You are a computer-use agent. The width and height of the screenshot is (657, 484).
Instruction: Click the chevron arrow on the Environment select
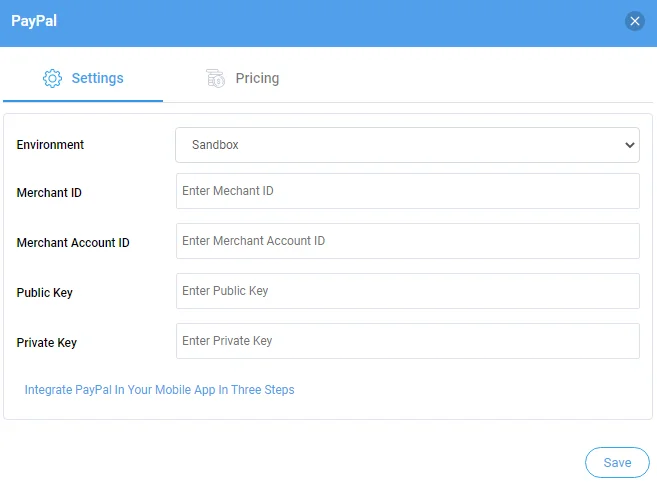point(629,145)
